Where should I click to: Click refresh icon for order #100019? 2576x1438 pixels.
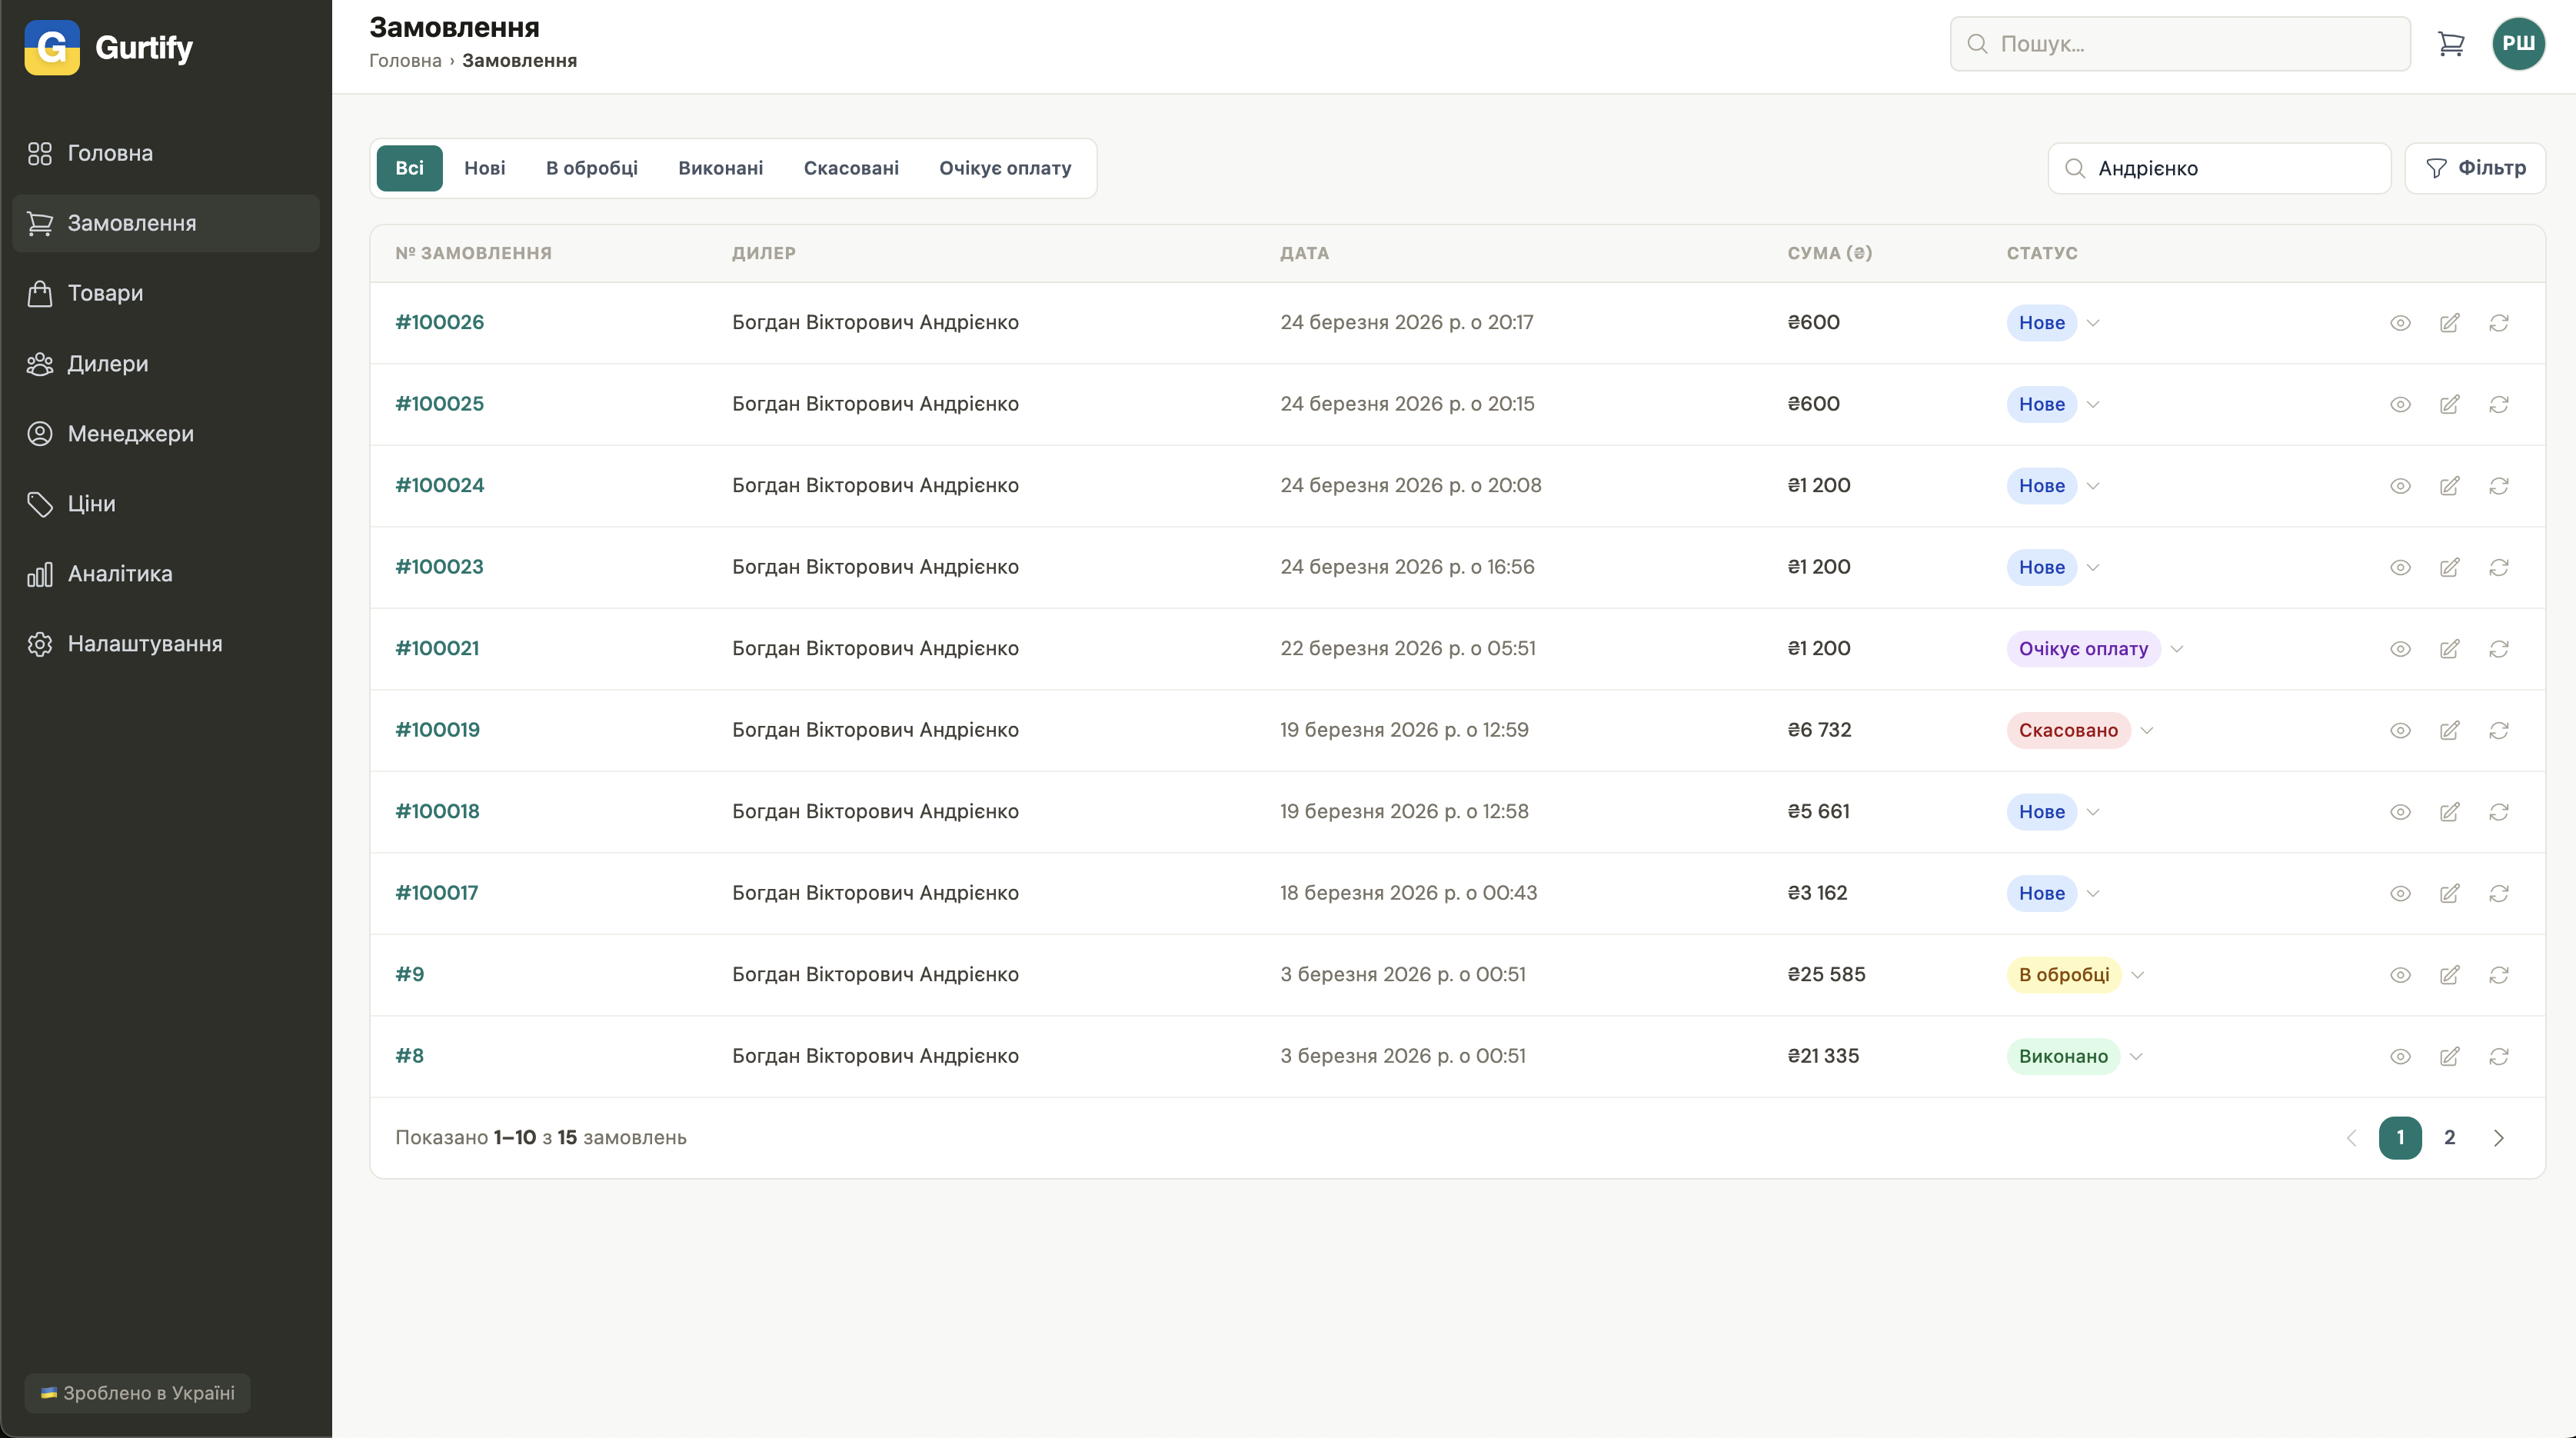point(2498,731)
